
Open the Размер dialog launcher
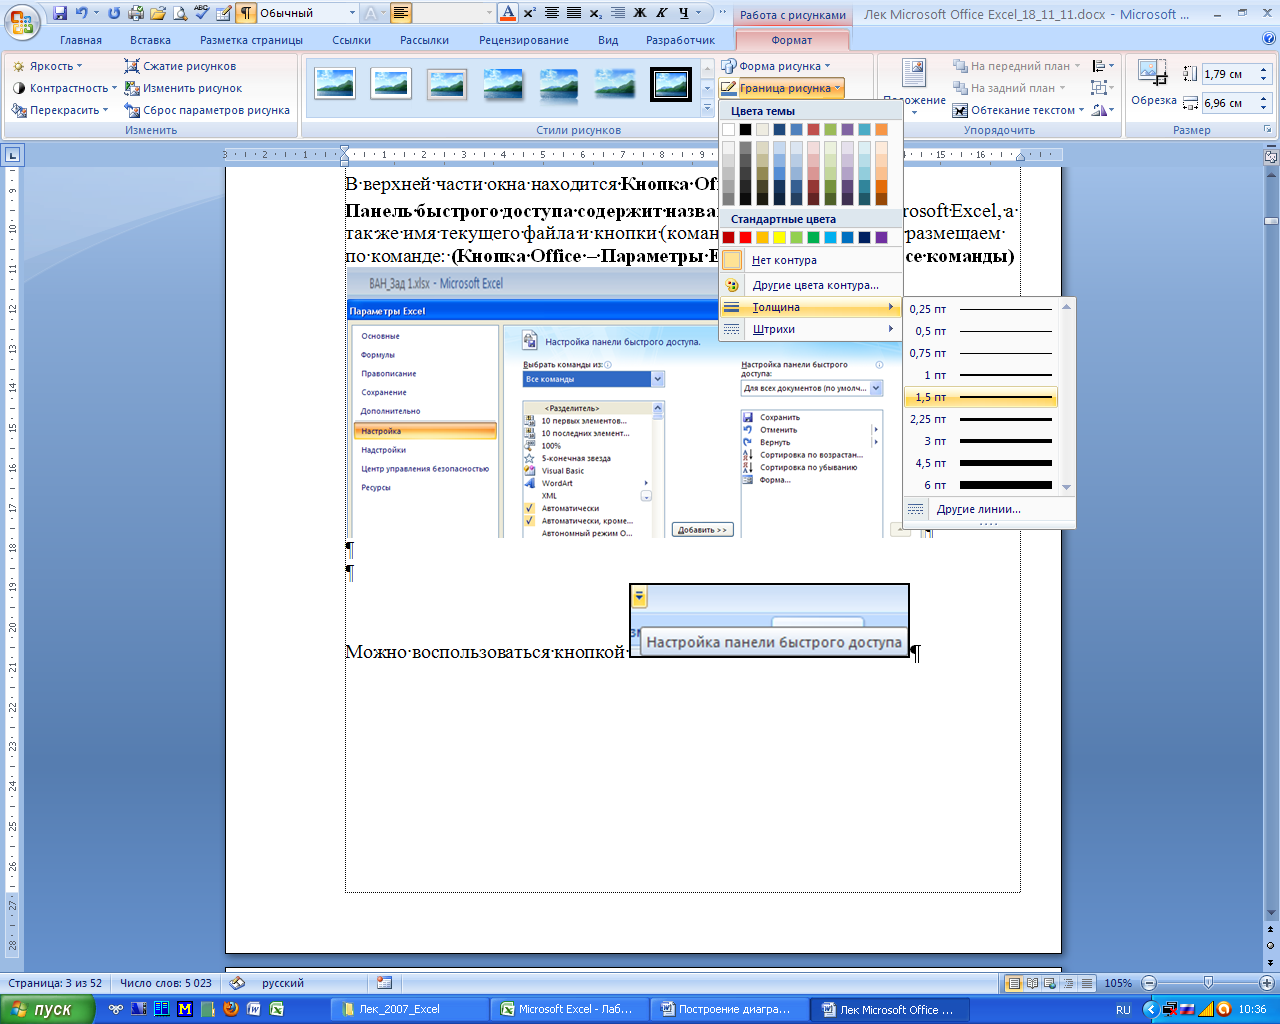click(1269, 130)
